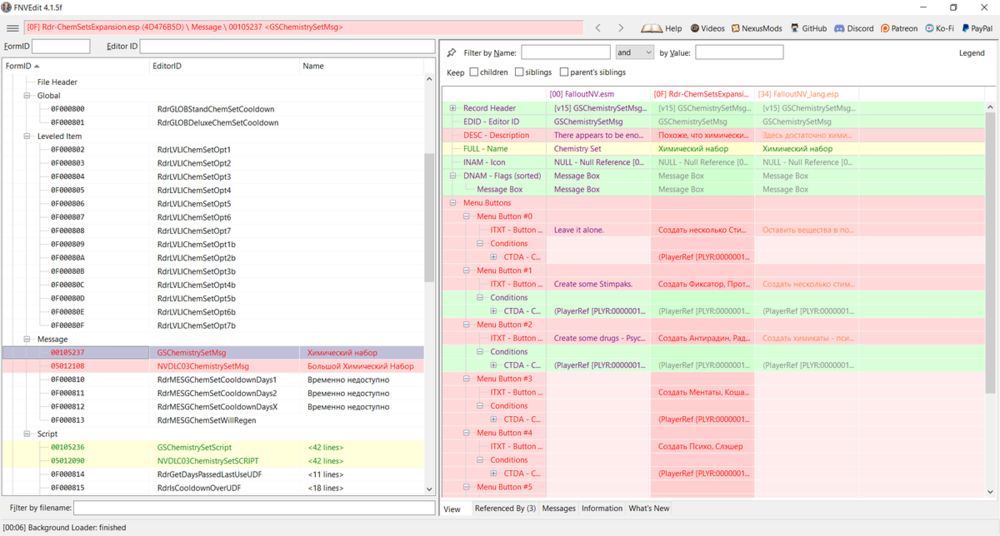
Task: Open the Videos link icon
Action: (695, 28)
